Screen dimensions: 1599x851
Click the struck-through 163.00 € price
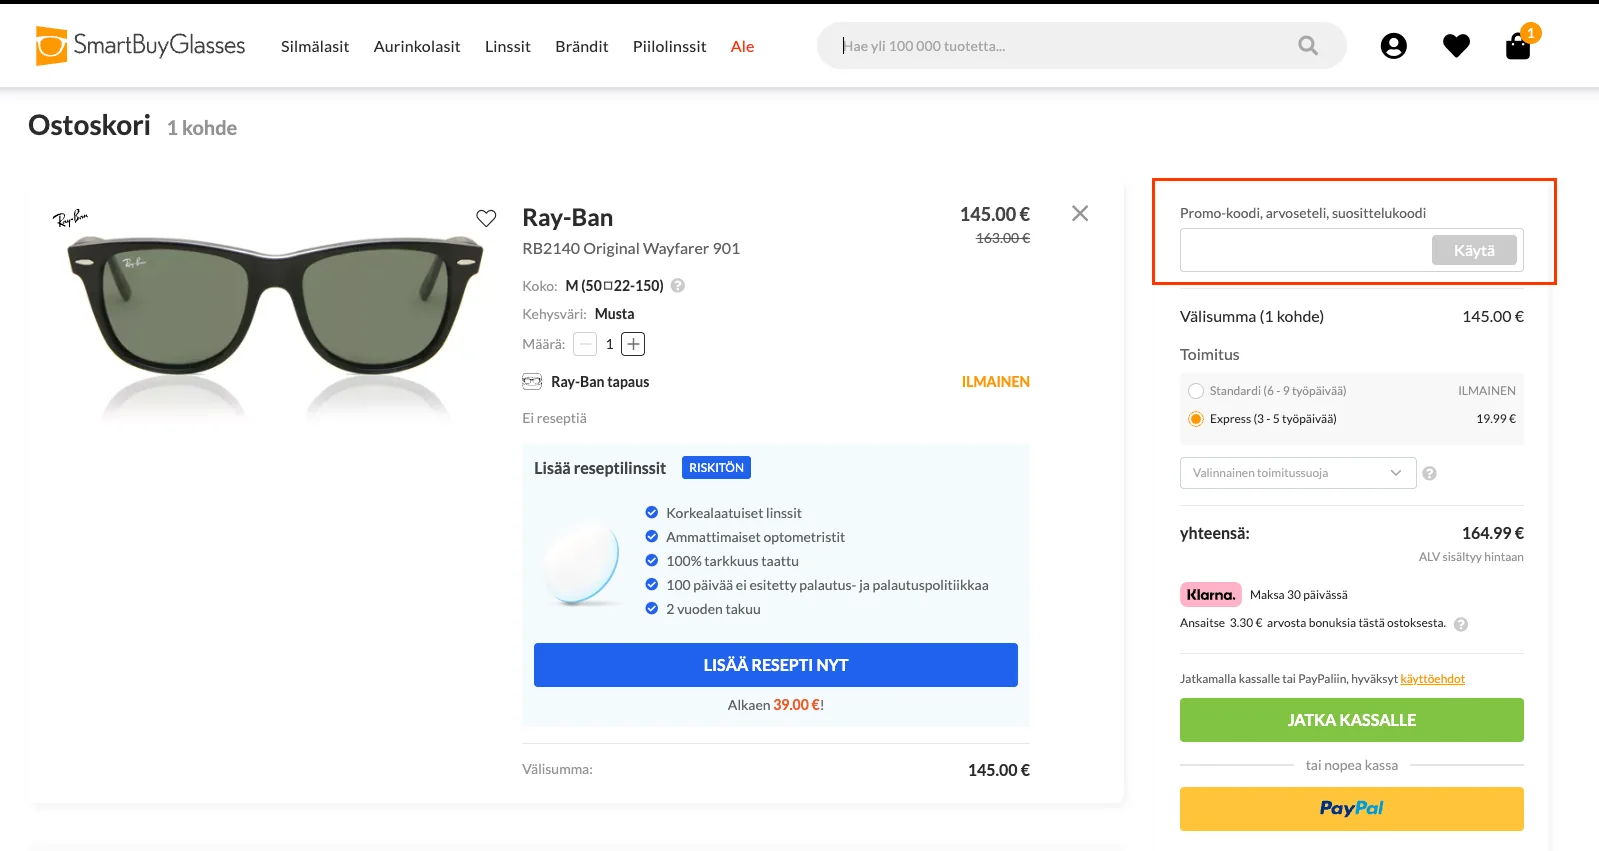click(1003, 238)
